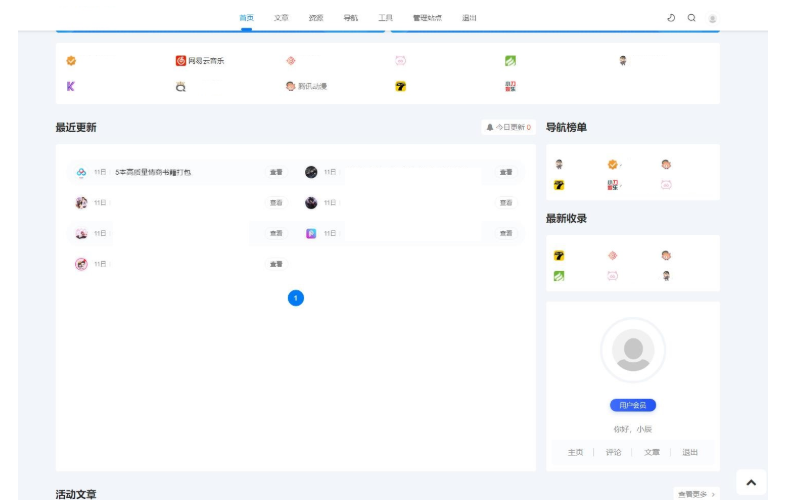
Task: Open 5本高质量侦奇书籍打包 post
Action: pos(153,172)
